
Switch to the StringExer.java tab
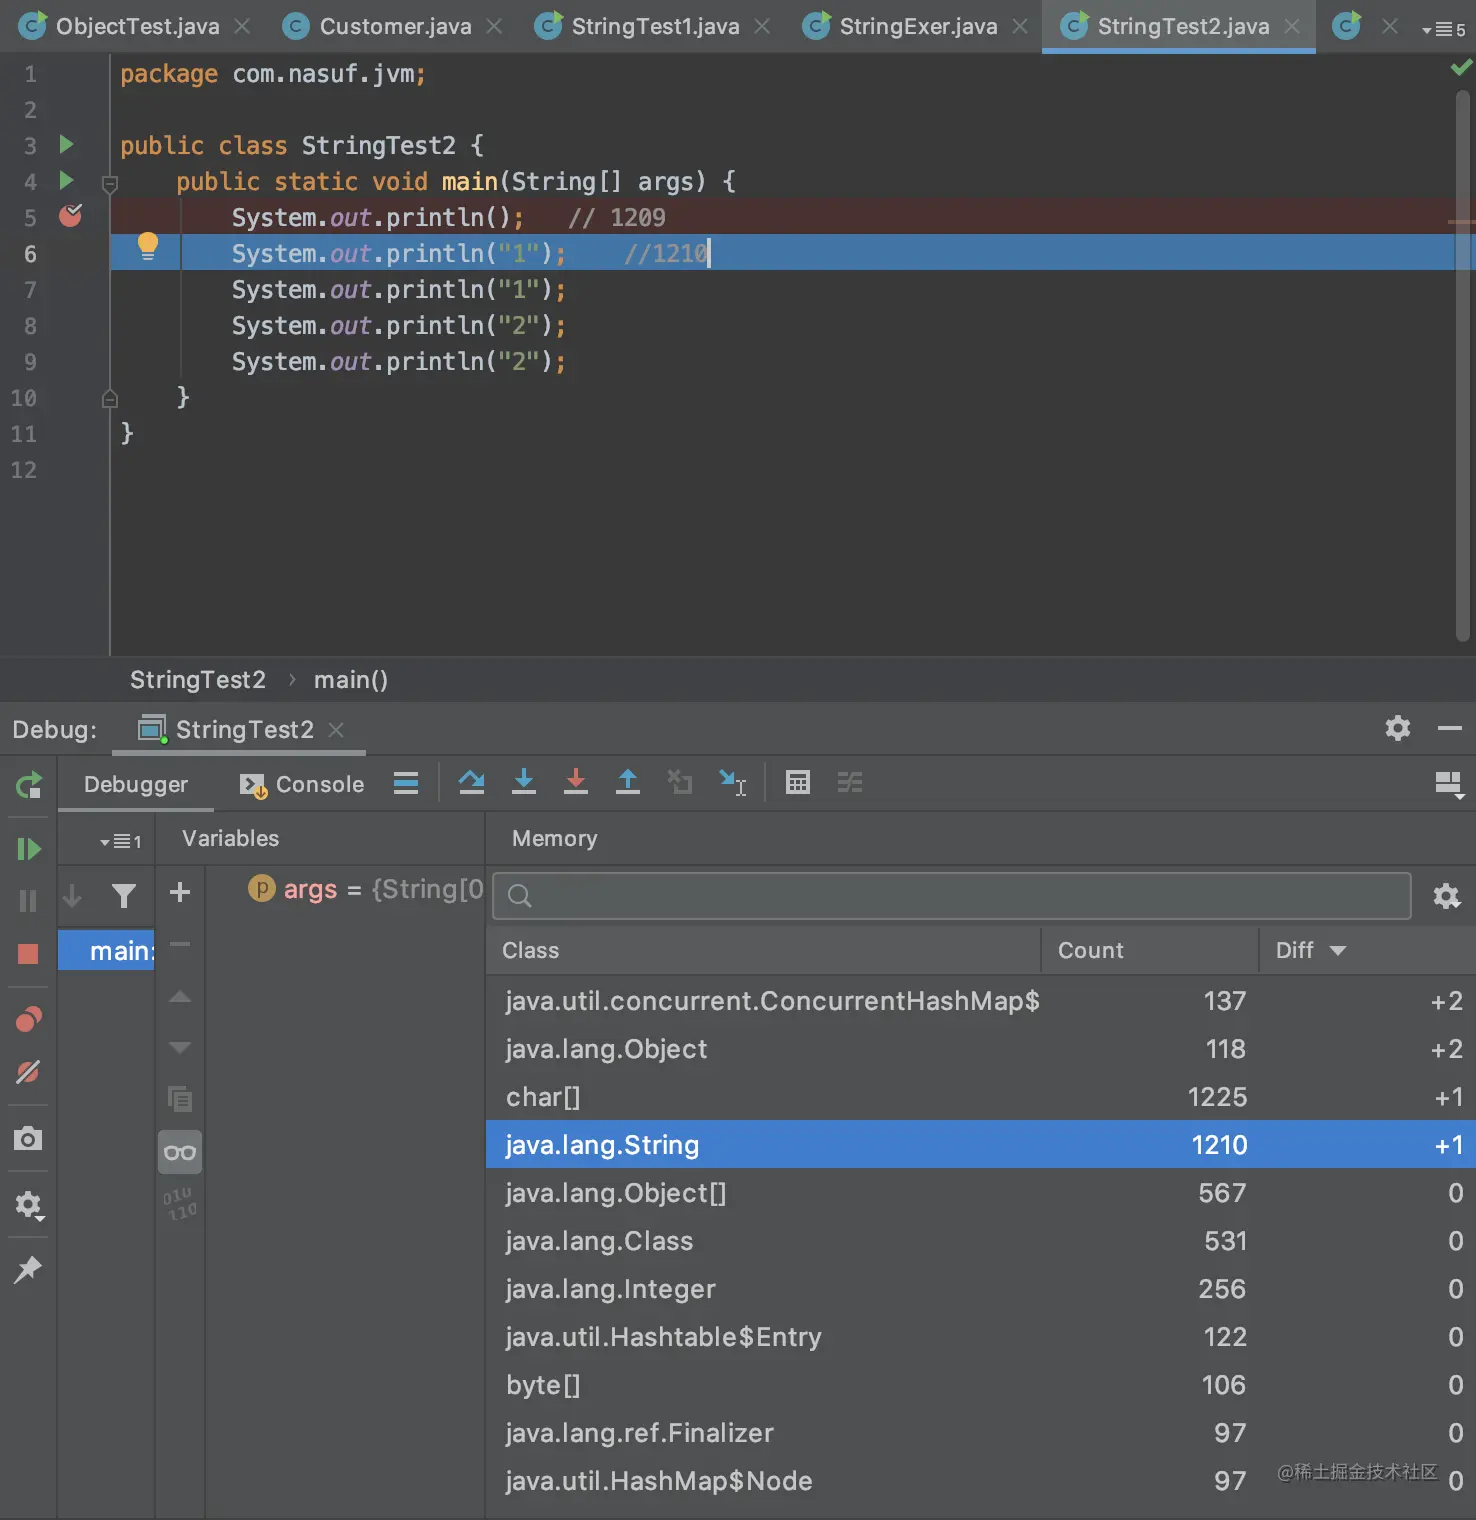(918, 26)
